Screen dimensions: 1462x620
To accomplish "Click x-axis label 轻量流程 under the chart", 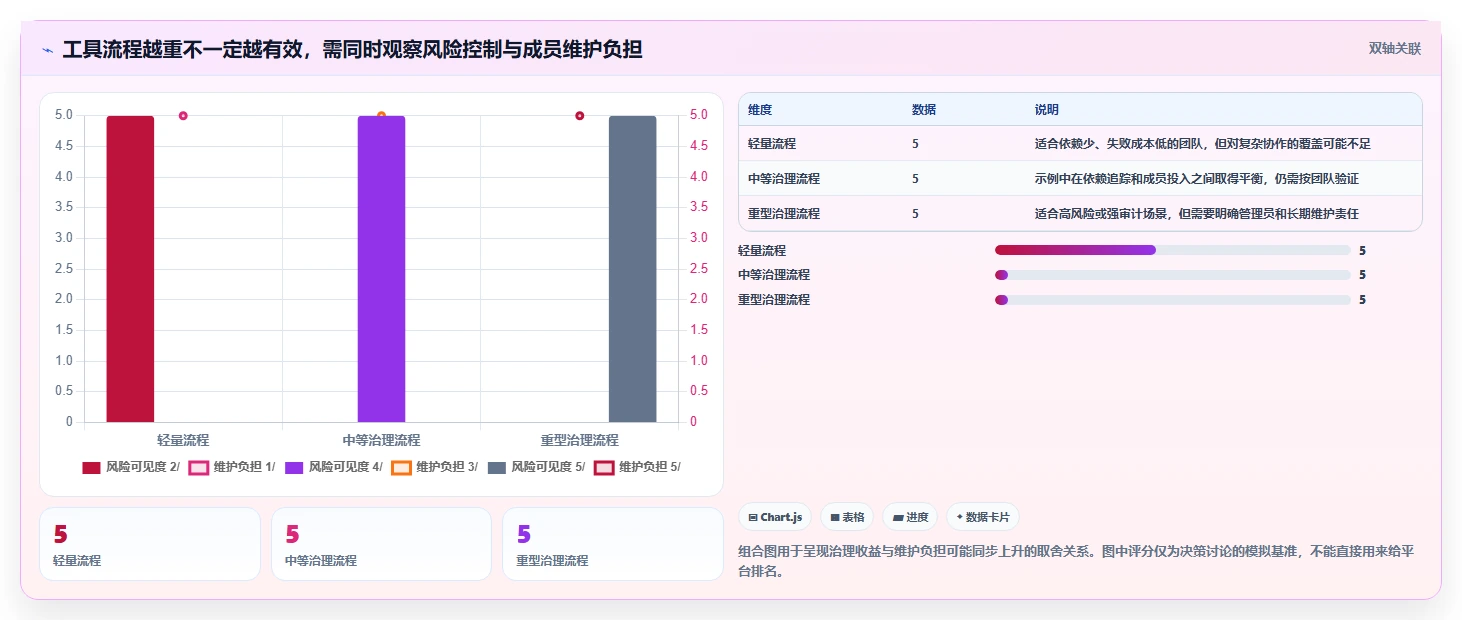I will tap(183, 440).
